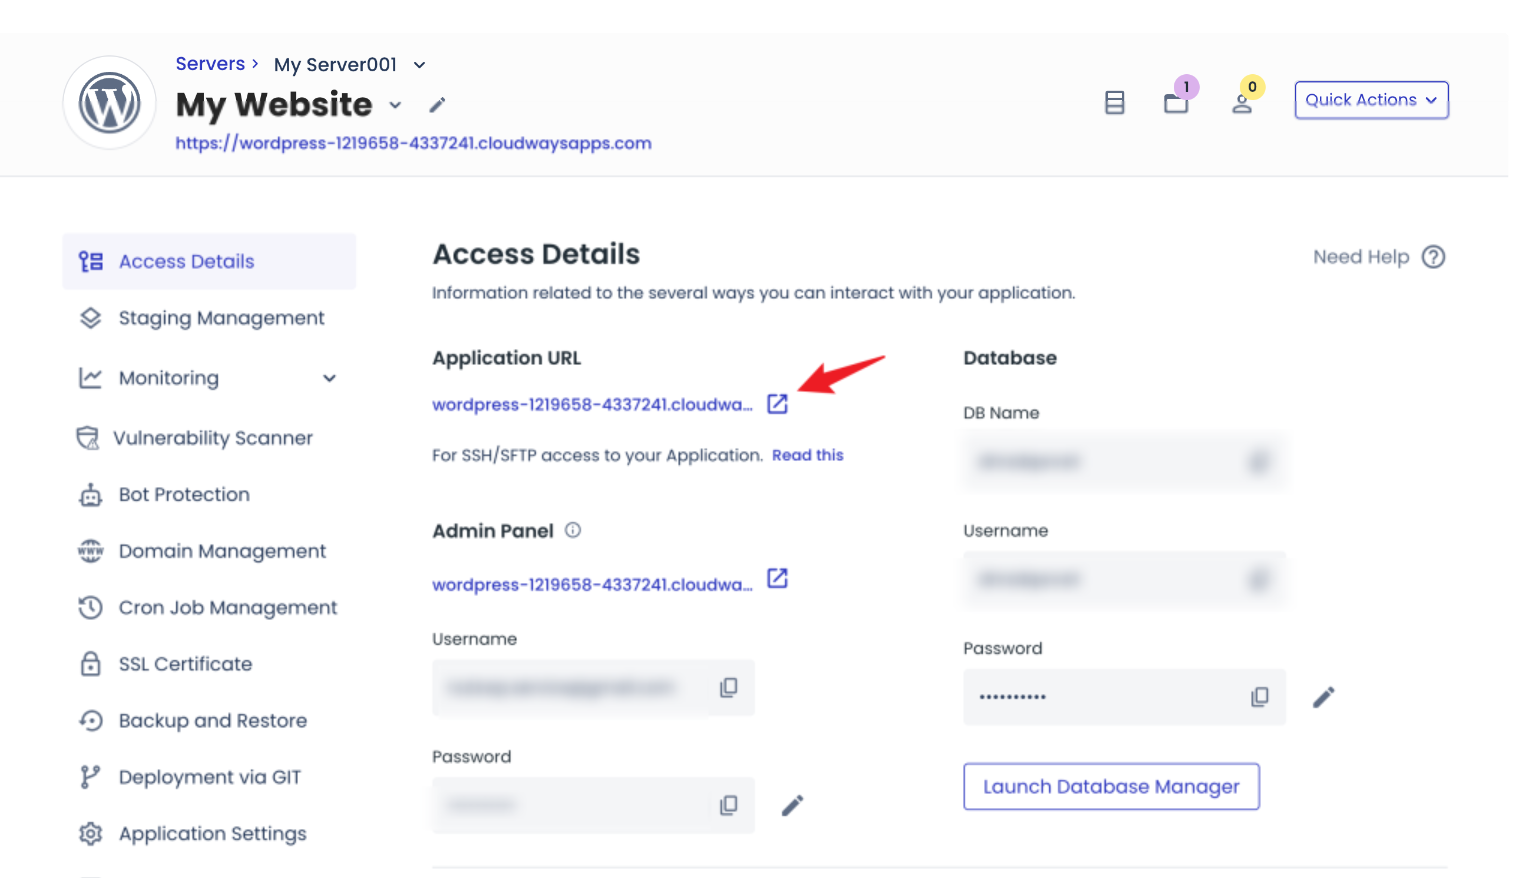Edit Admin Panel password with pencil icon
This screenshot has height=878, width=1528.
[x=792, y=805]
